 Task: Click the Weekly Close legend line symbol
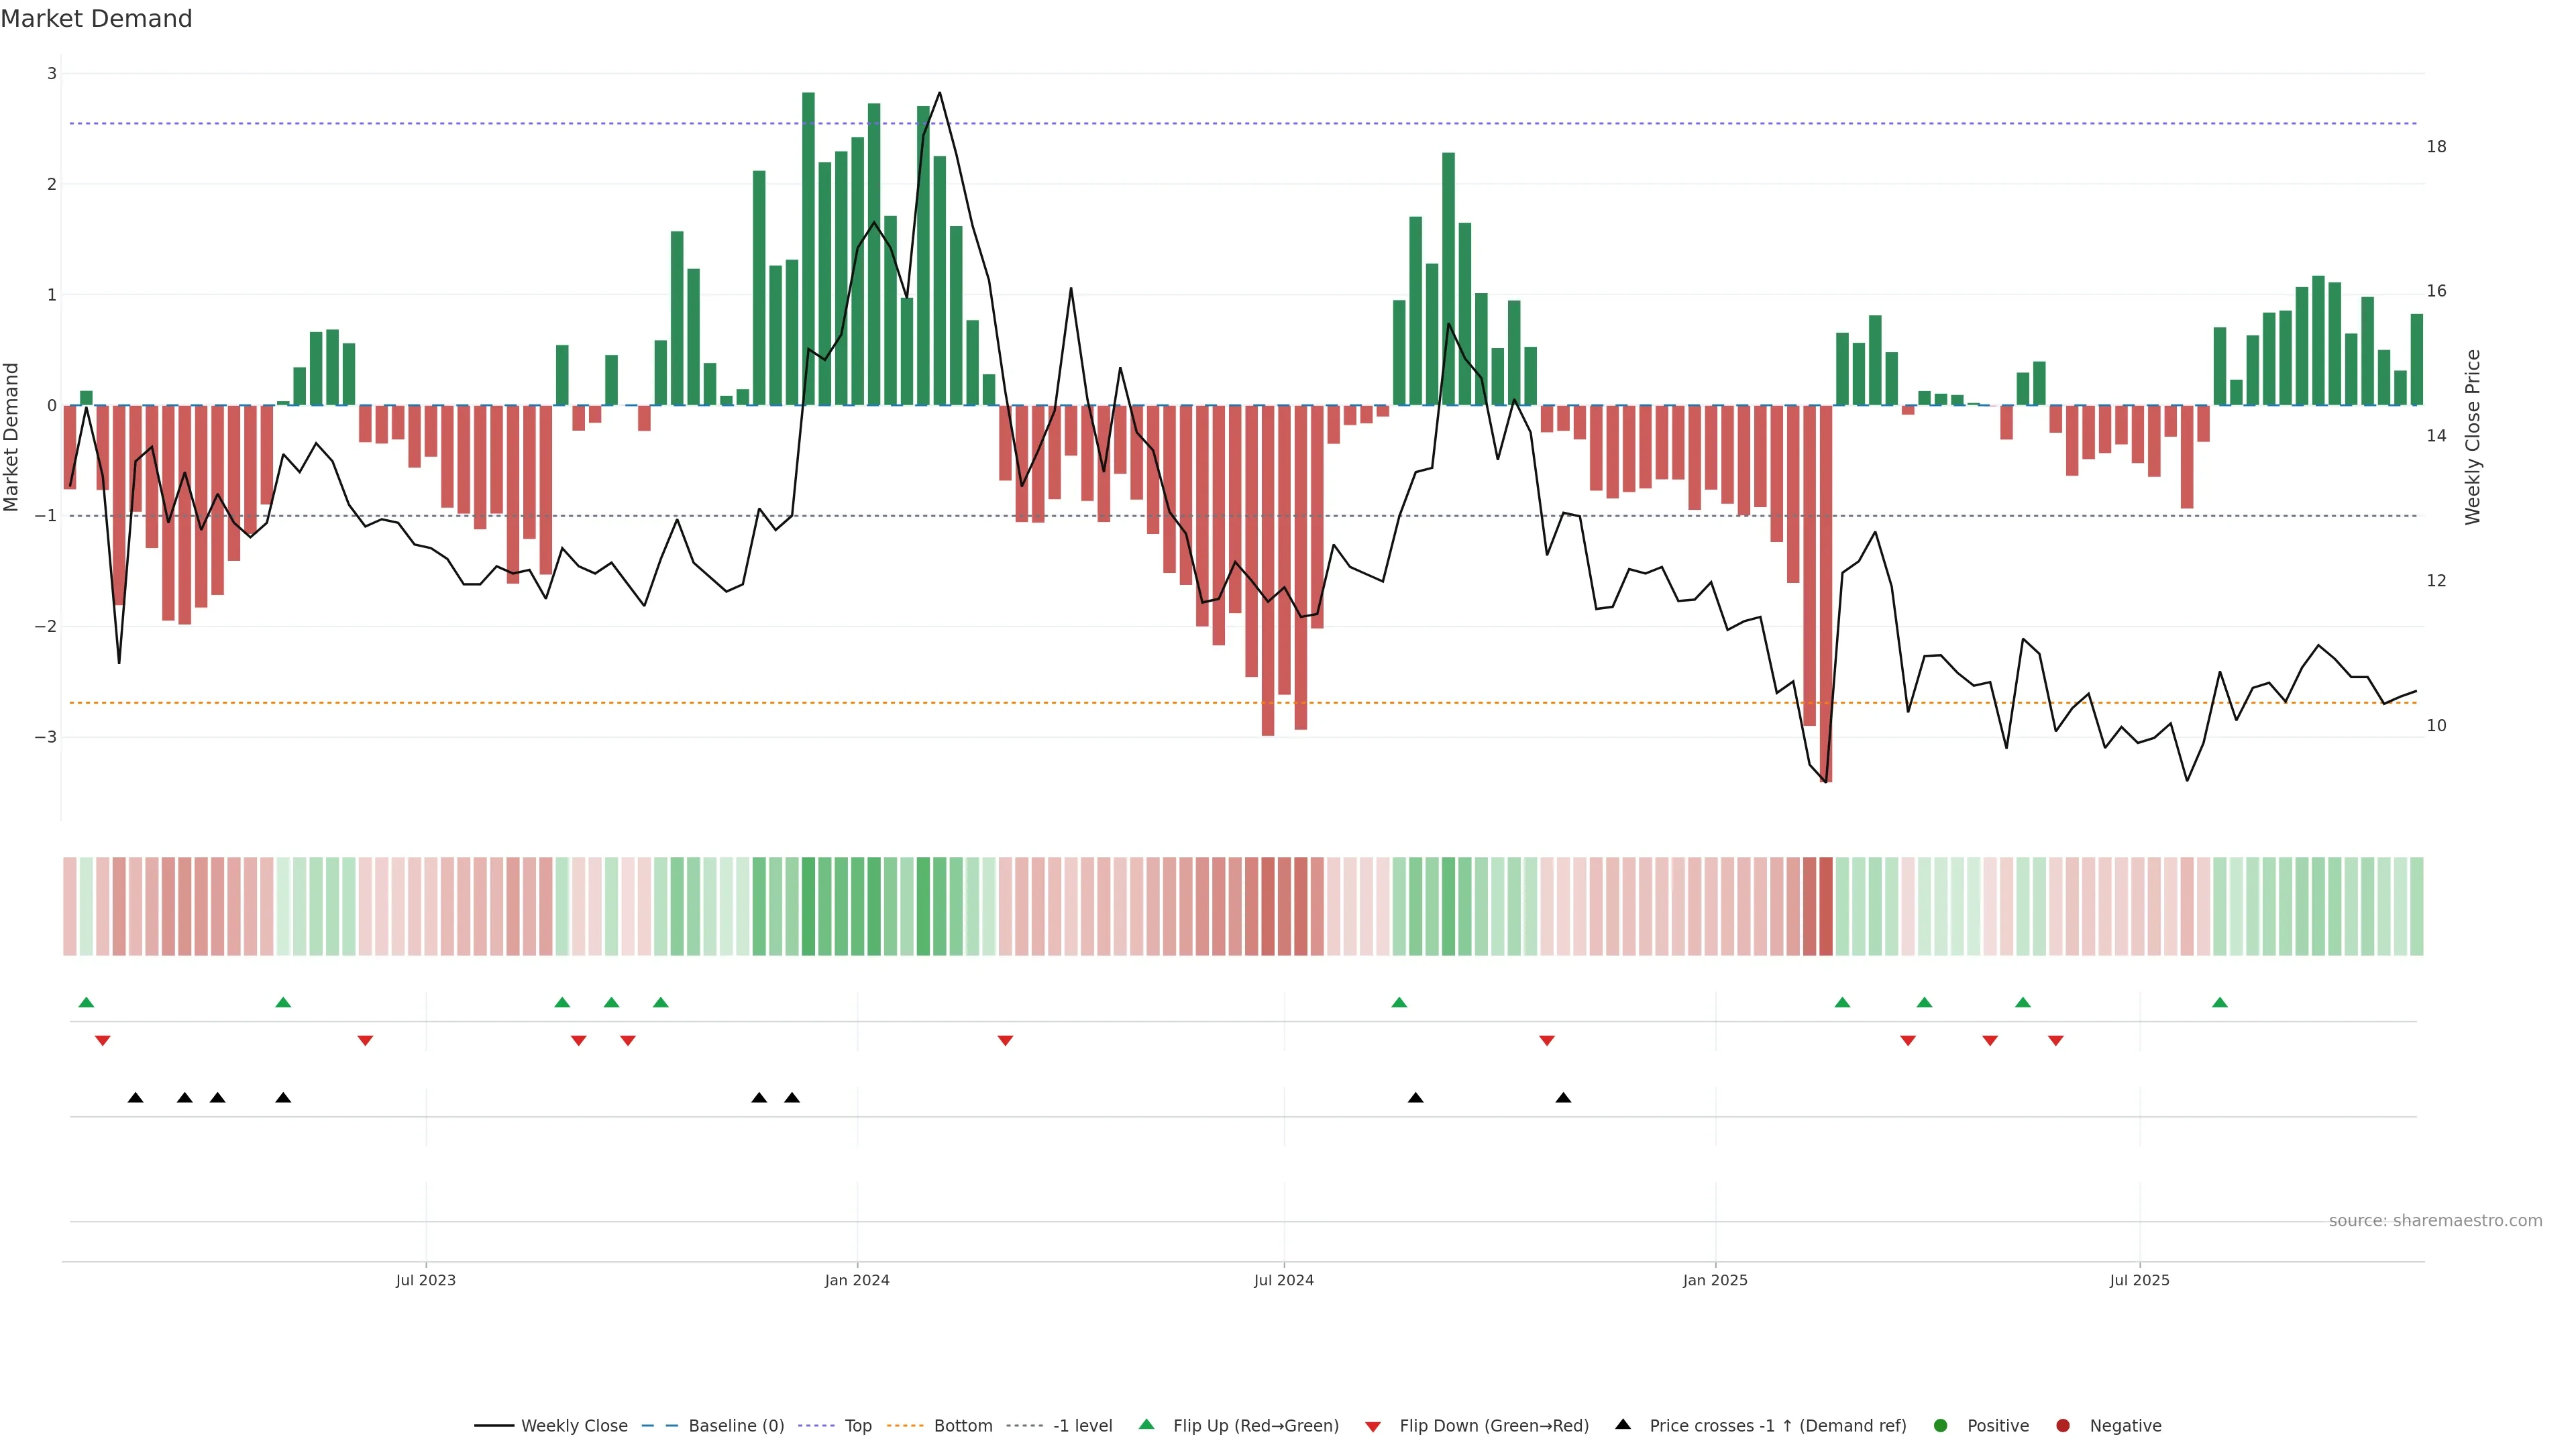tap(494, 1426)
